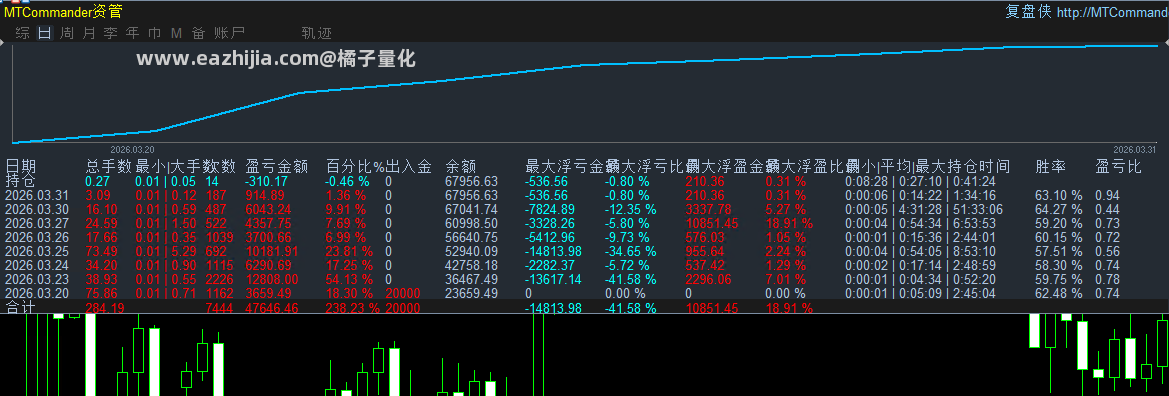Click the 总手数 column header

point(109,166)
